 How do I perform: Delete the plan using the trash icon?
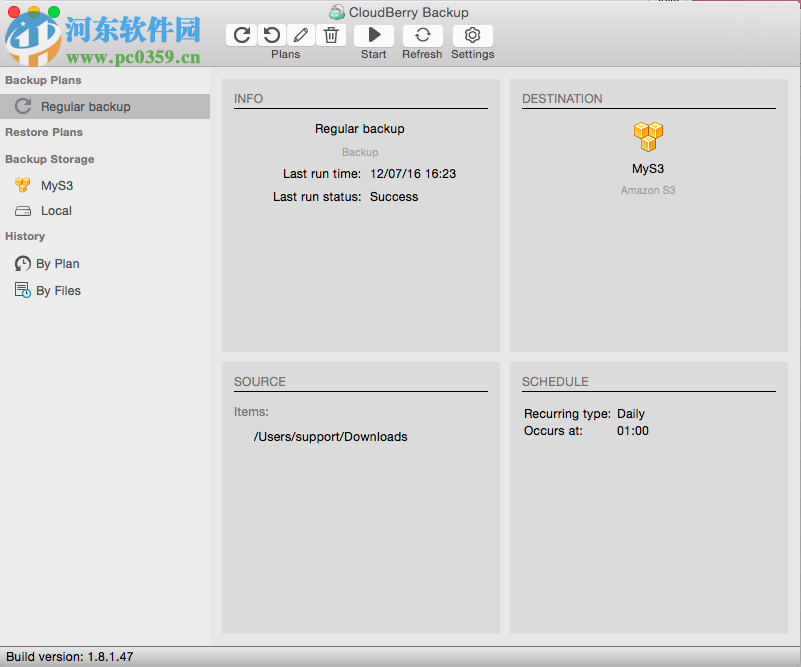tap(331, 35)
